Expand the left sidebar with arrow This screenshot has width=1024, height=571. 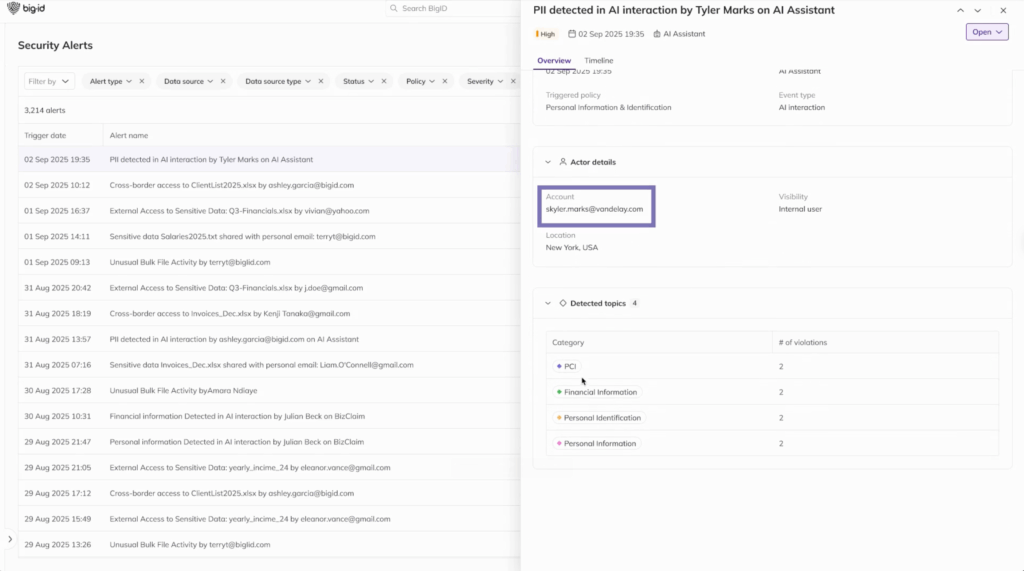9,540
